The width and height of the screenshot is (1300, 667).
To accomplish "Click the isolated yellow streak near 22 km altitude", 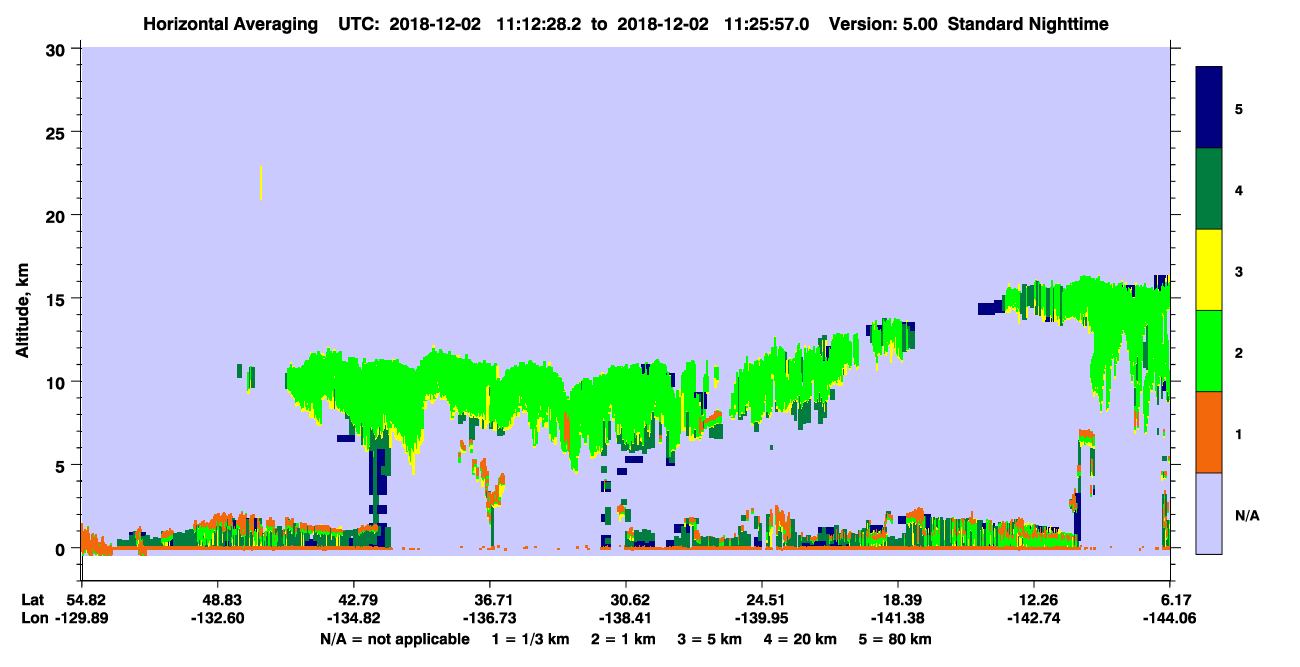I will pos(260,182).
